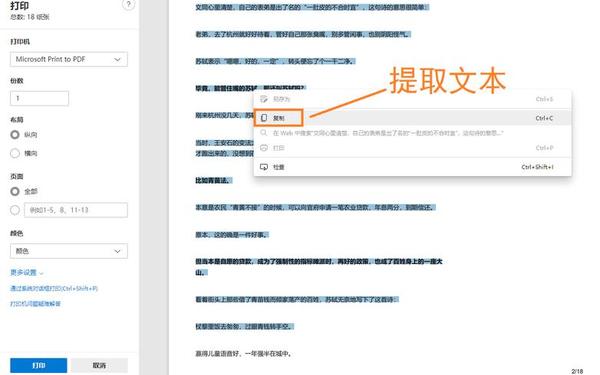Image resolution: width=600 pixels, height=375 pixels.
Task: Click the unselected last line ending 一年强半在城中。
Action: tap(244, 354)
